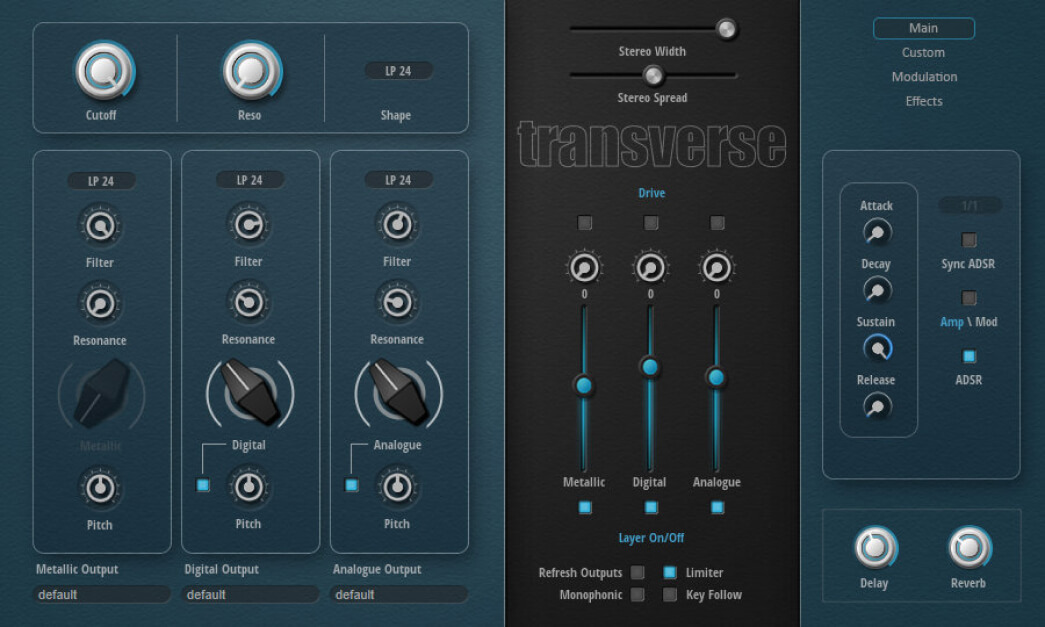Click the Delay effect knob

(x=875, y=548)
